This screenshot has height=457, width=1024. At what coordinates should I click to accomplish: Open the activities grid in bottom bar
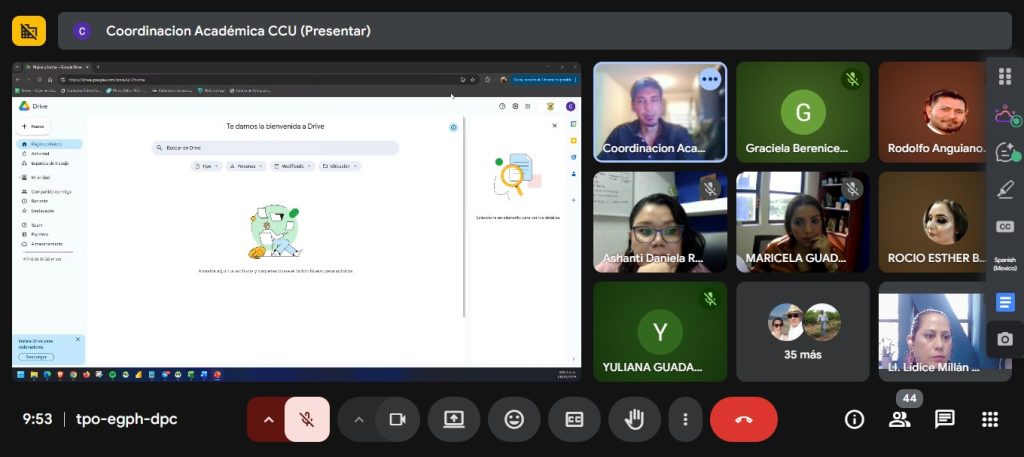(989, 419)
